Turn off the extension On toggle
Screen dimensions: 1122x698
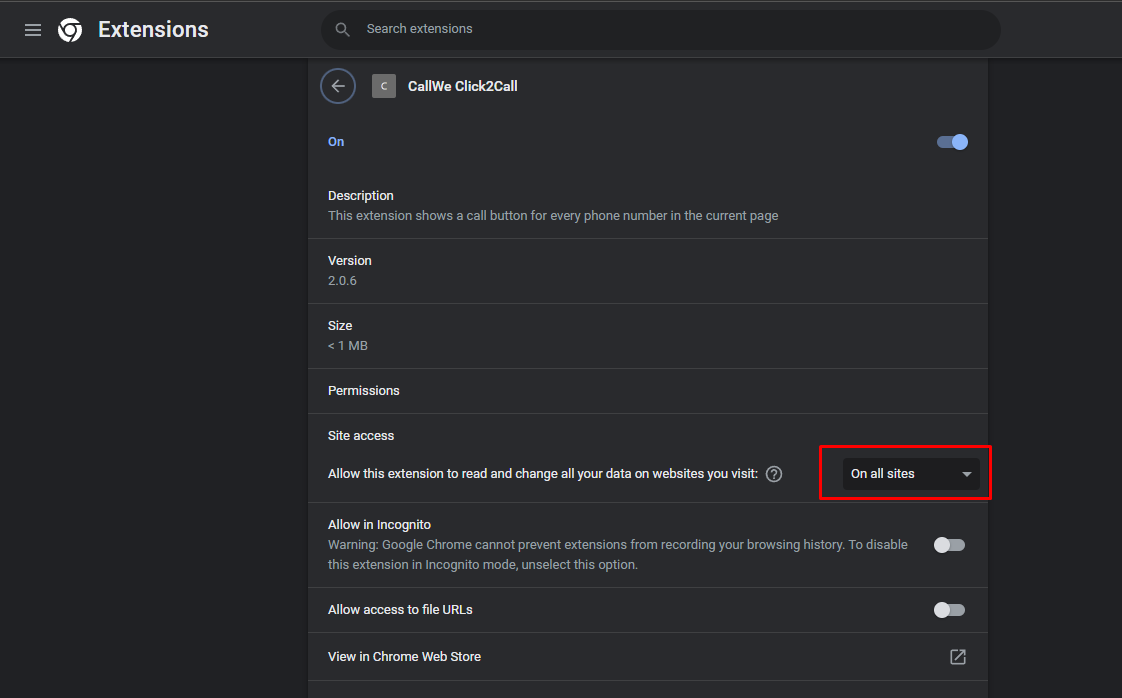952,142
